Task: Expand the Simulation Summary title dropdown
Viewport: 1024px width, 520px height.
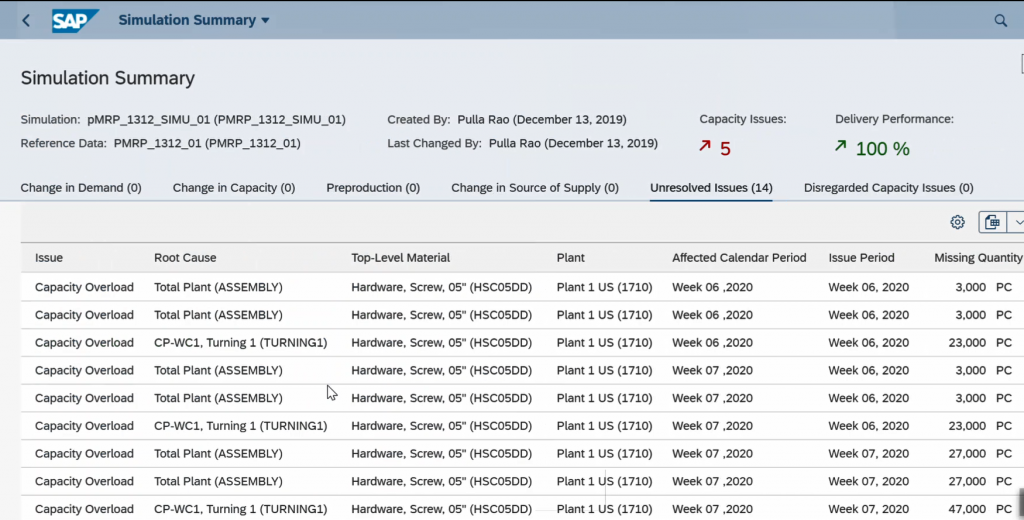Action: pos(265,20)
